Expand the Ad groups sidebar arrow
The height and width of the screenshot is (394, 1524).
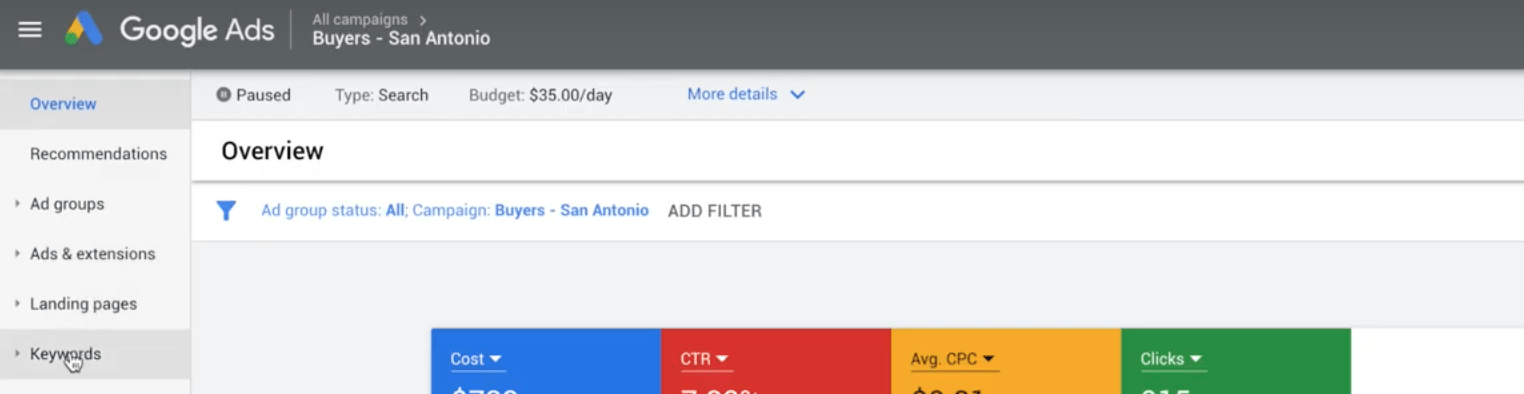tap(17, 204)
